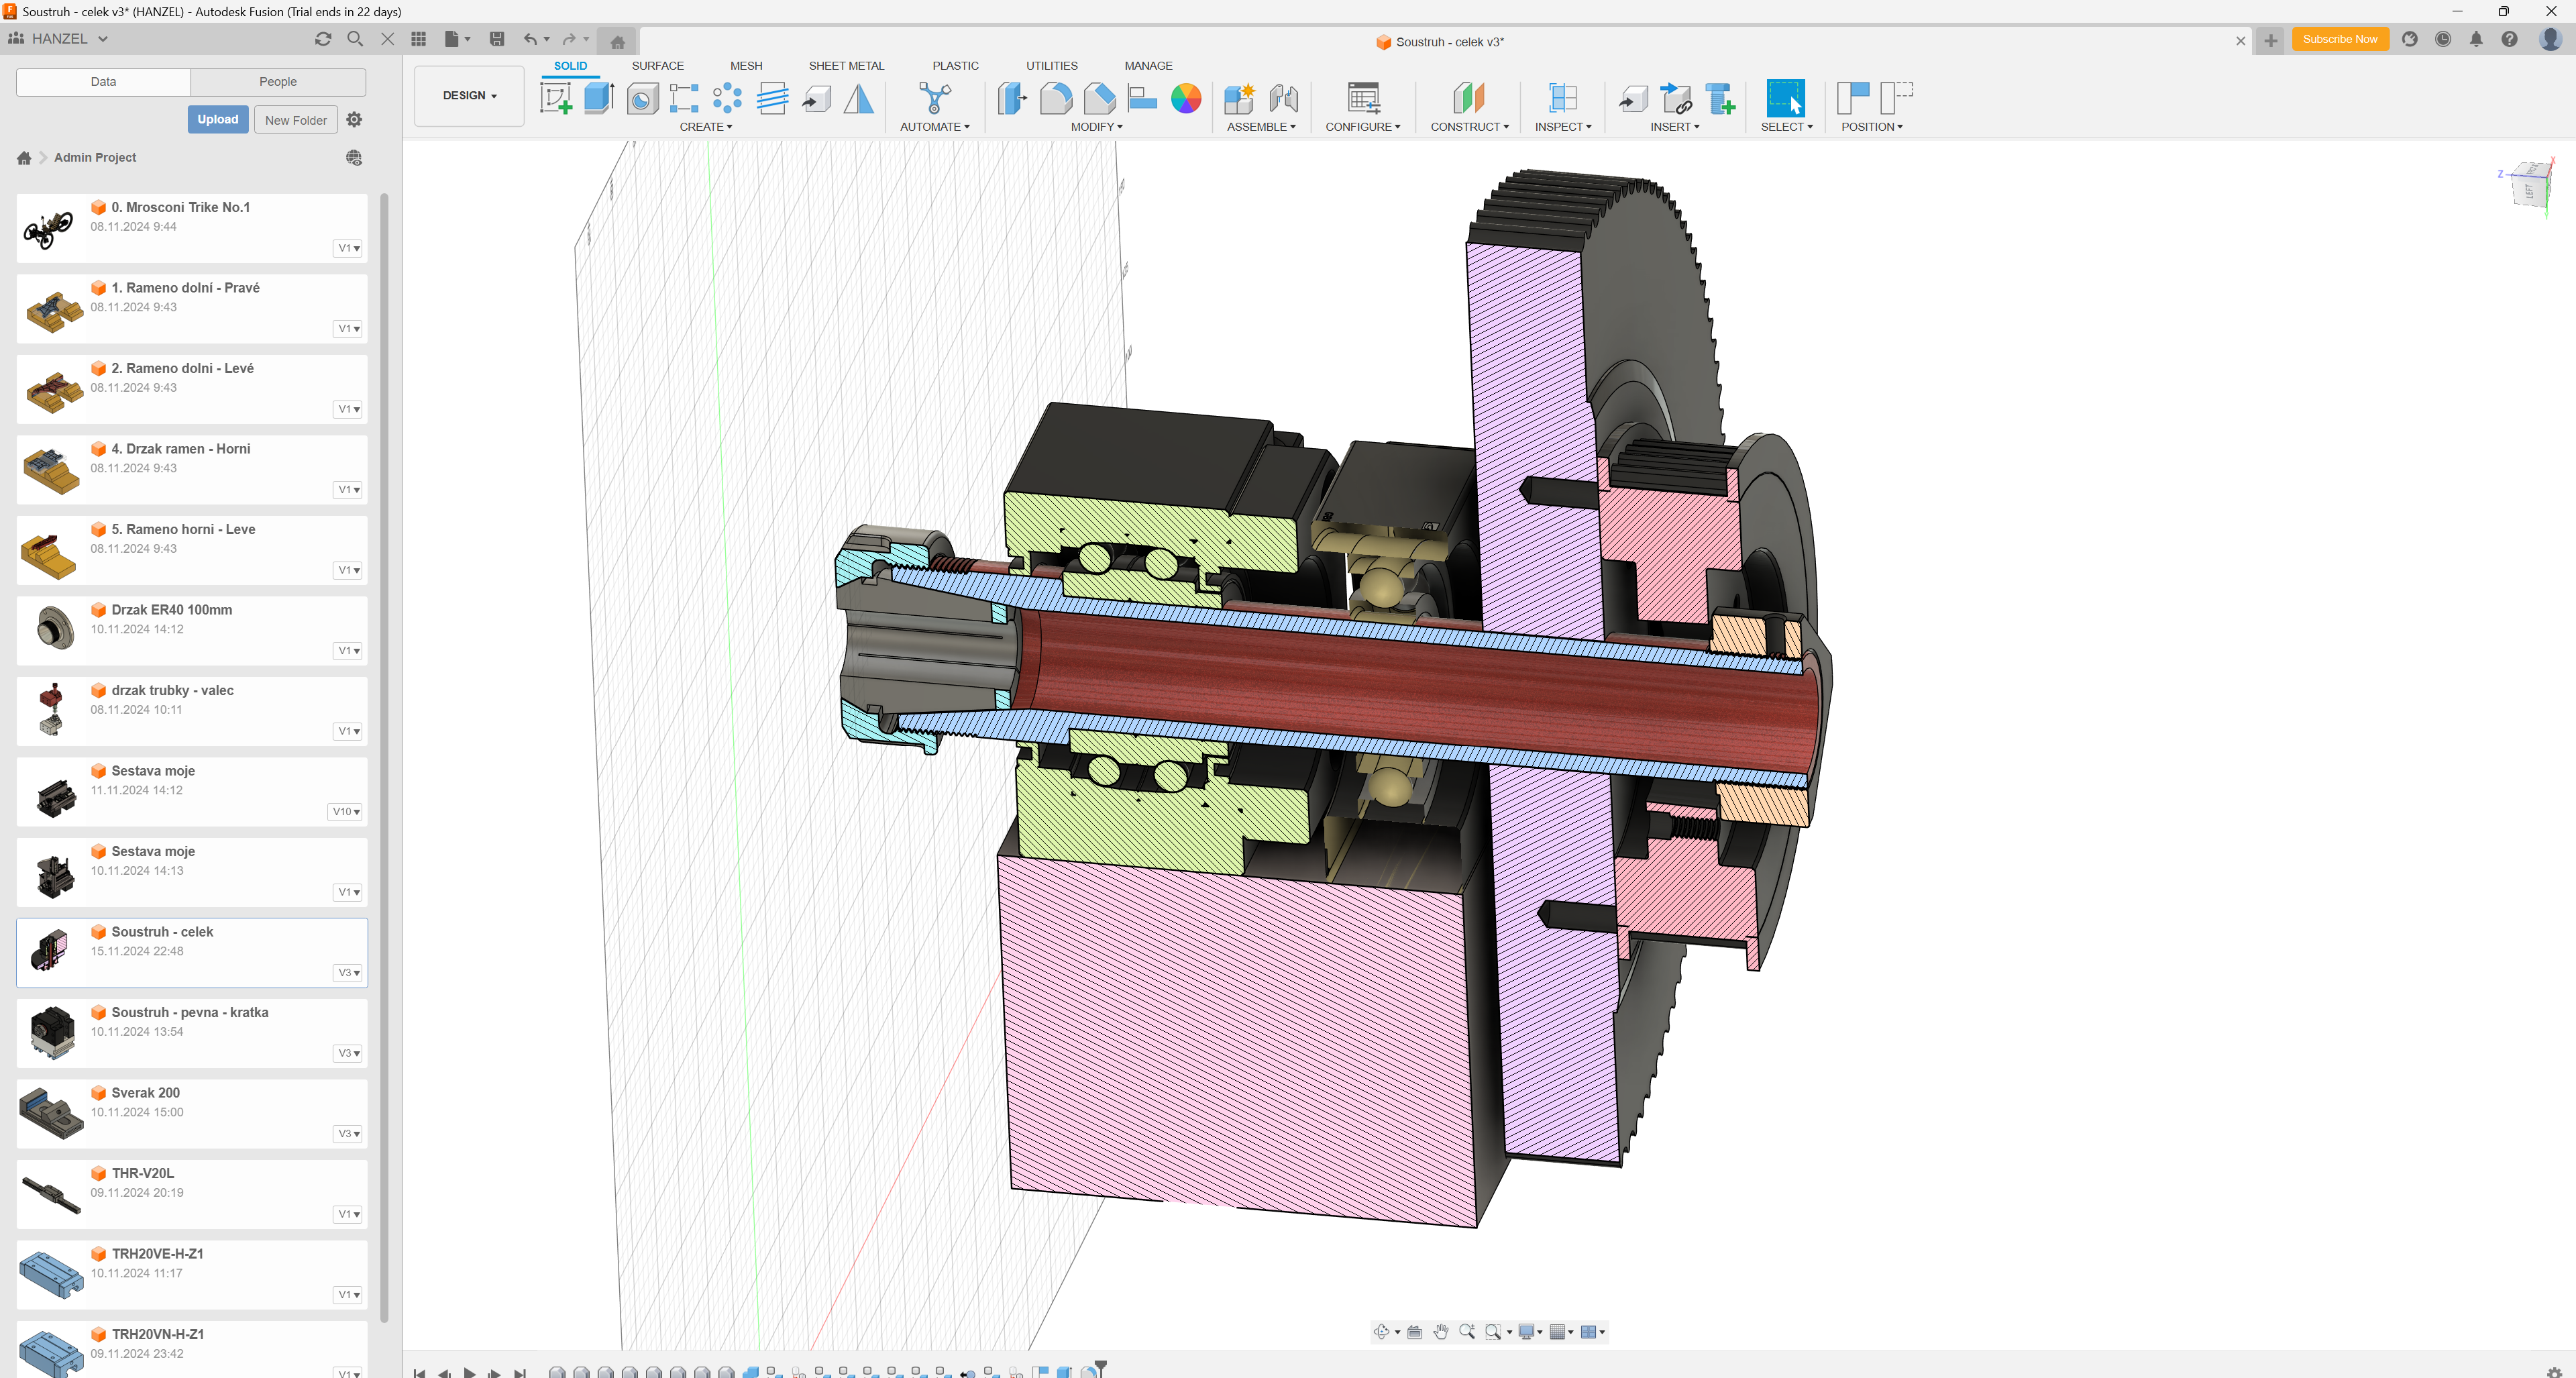Click the Joint icon in Assemble
The width and height of the screenshot is (2576, 1378).
(1283, 98)
